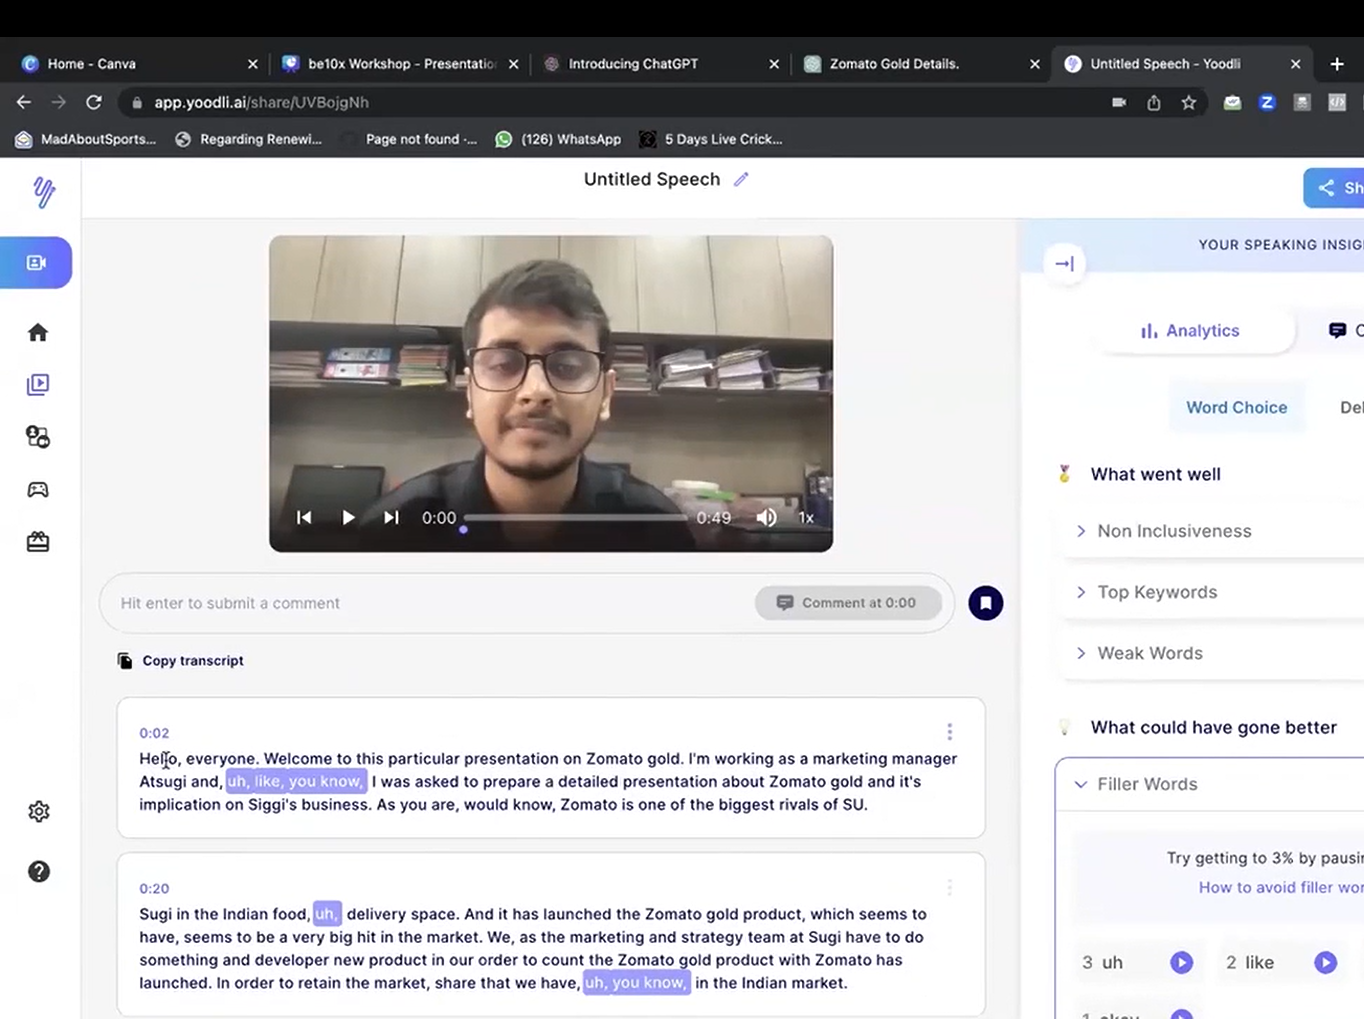Screen dimensions: 1364x1019
Task: Click camera icon in address bar
Action: click(x=1119, y=102)
